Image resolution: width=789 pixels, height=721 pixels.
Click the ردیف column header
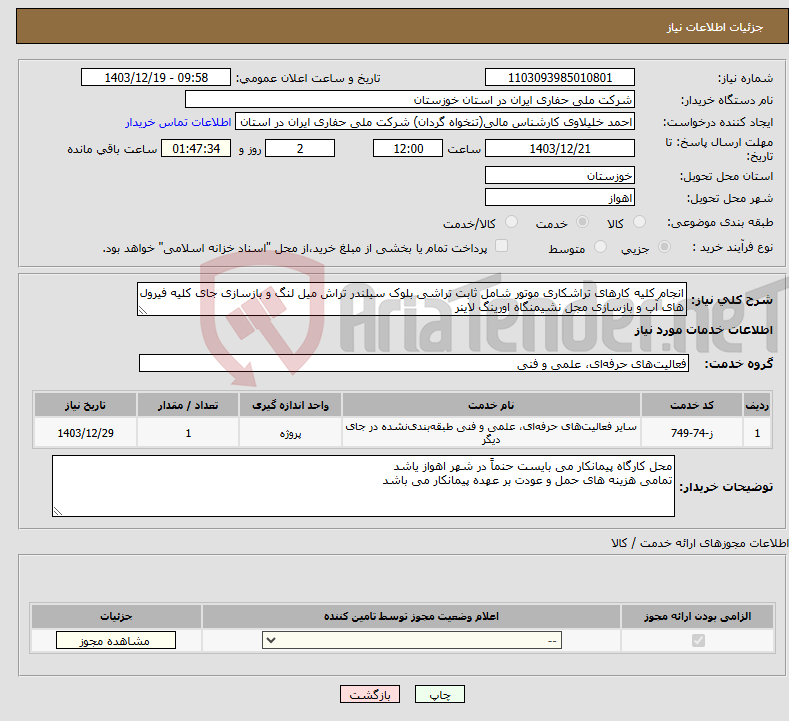coord(757,405)
